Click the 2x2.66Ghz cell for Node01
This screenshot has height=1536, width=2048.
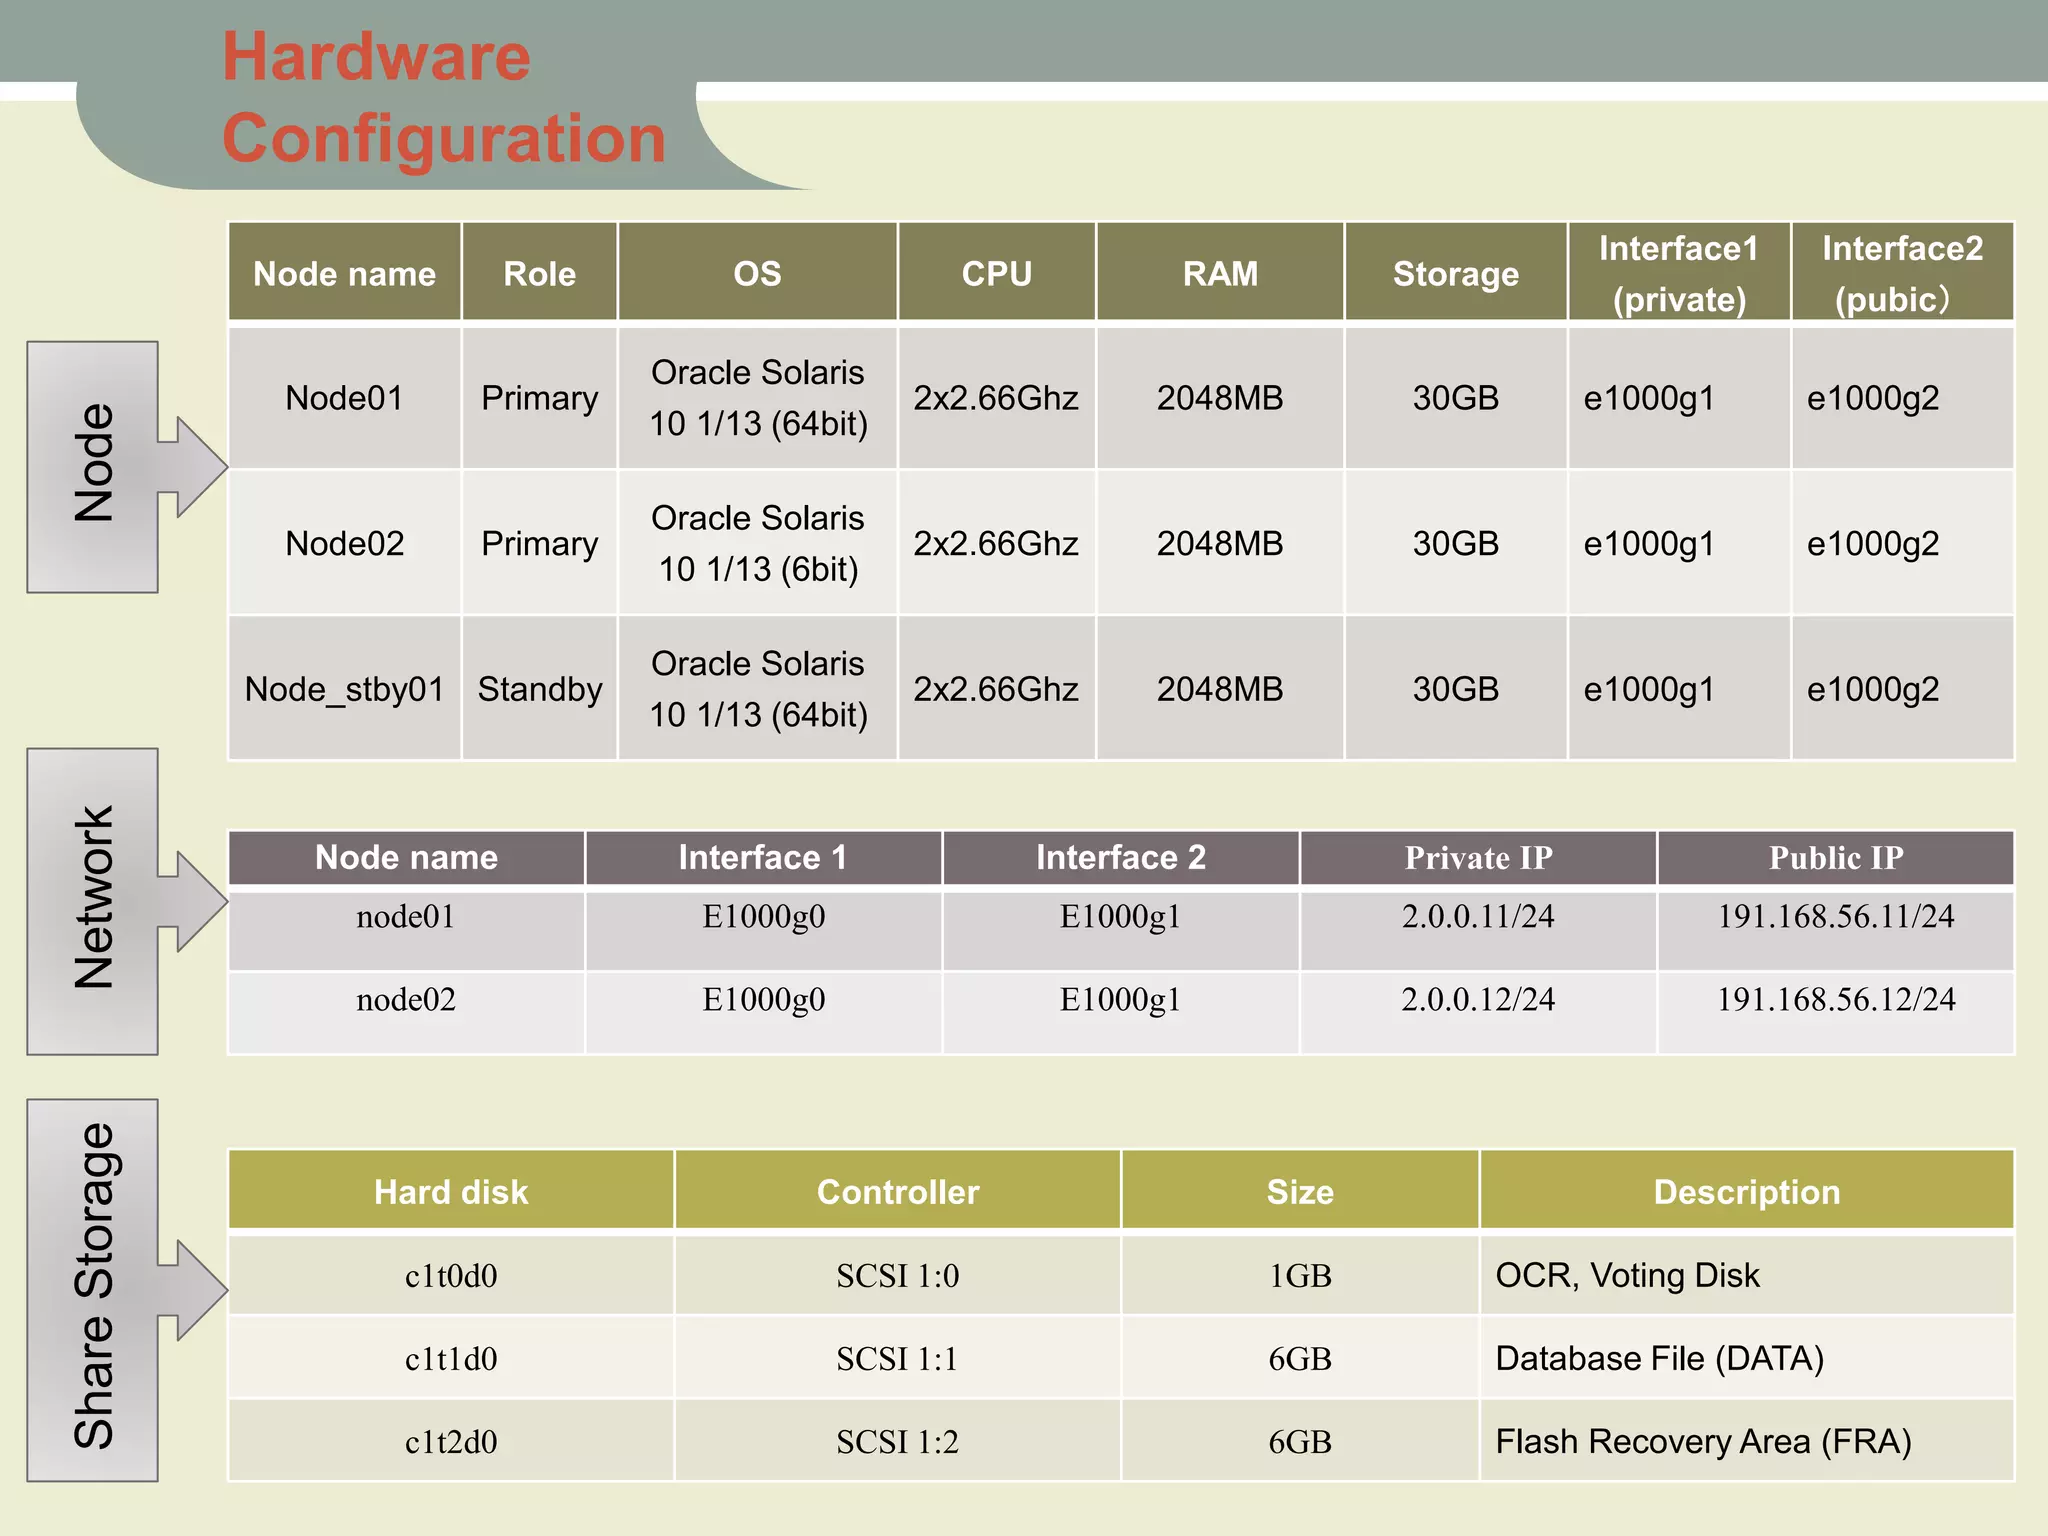click(x=997, y=398)
